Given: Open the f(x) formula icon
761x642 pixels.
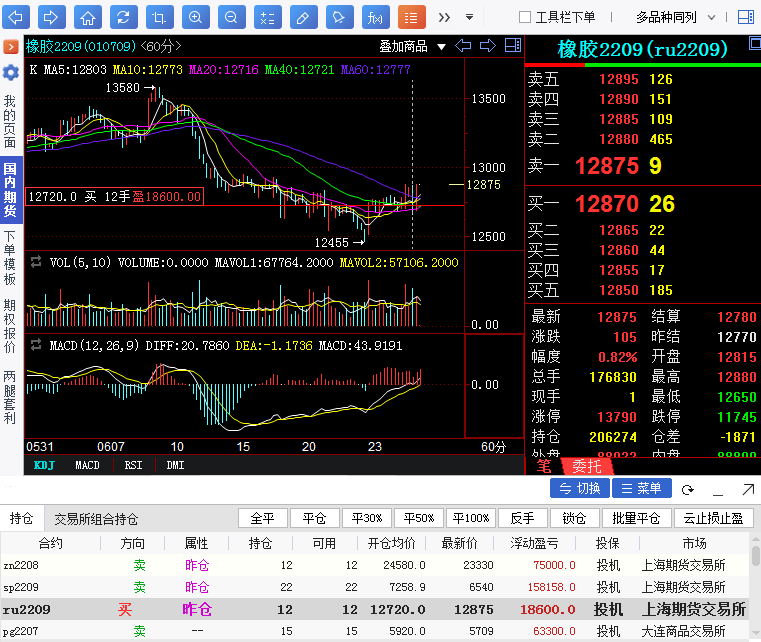Looking at the screenshot, I should click(375, 17).
